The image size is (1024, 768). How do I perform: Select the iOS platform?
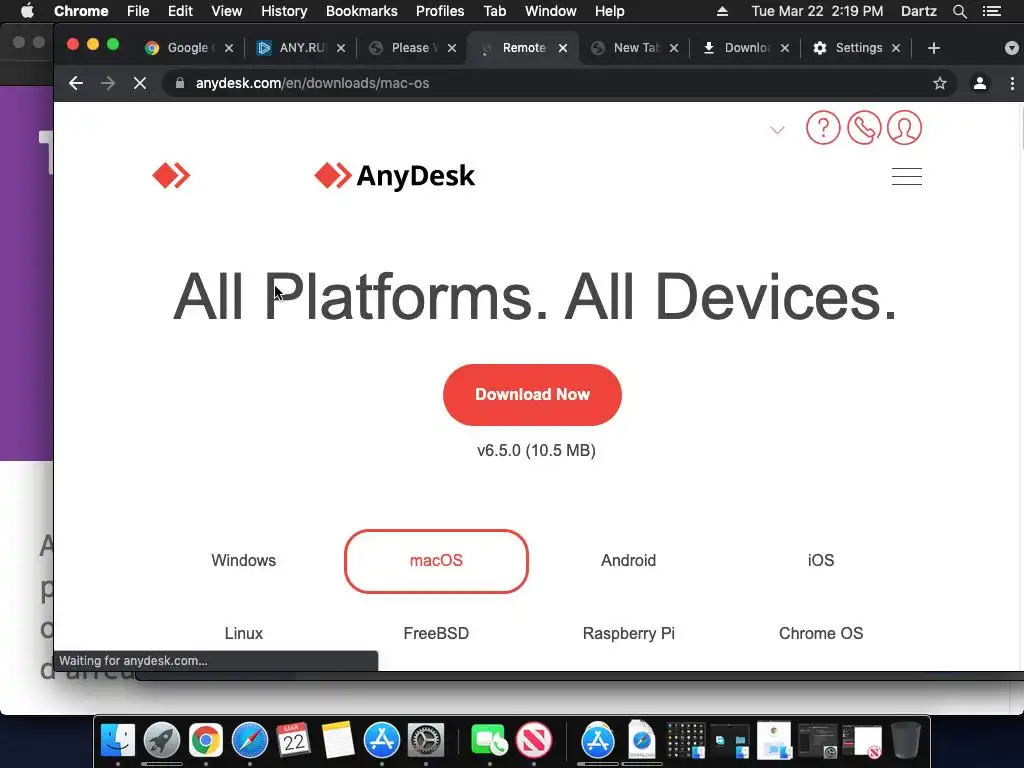(821, 560)
